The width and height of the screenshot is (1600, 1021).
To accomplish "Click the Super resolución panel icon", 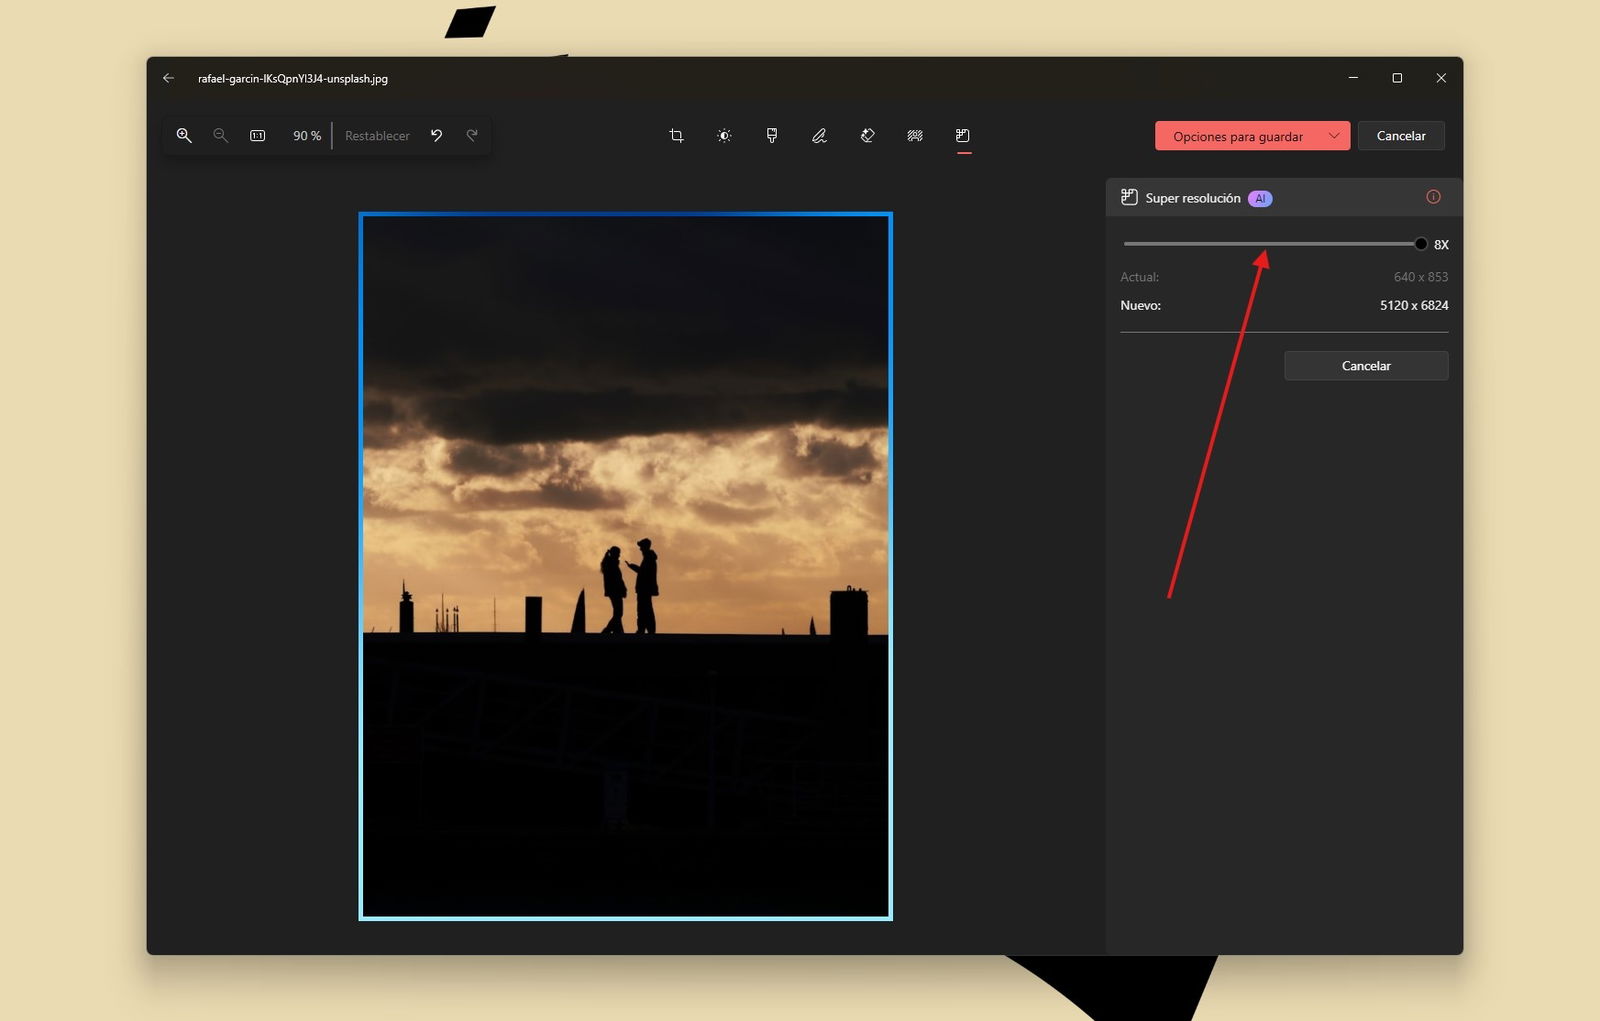I will 1129,197.
